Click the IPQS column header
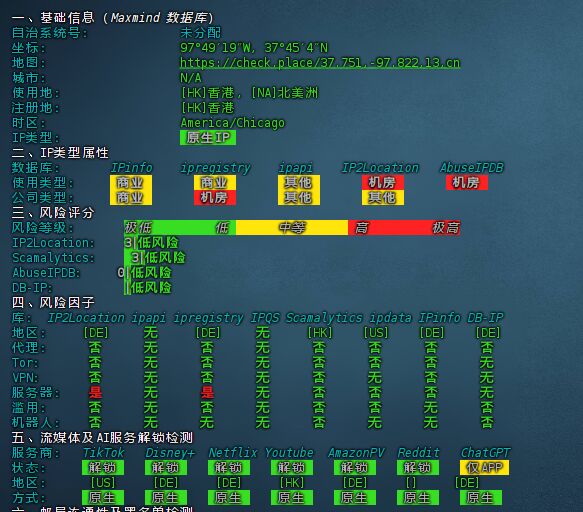 (x=265, y=318)
